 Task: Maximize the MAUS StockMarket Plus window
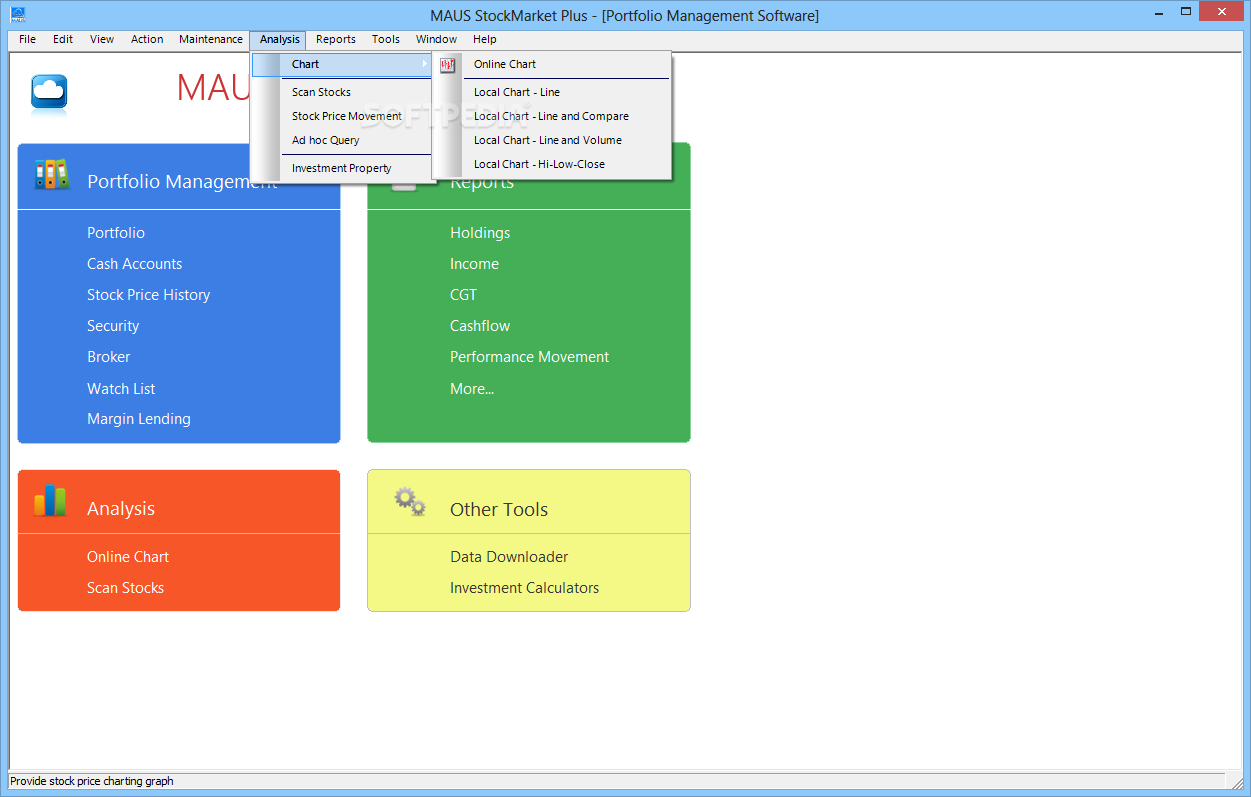[x=1185, y=12]
